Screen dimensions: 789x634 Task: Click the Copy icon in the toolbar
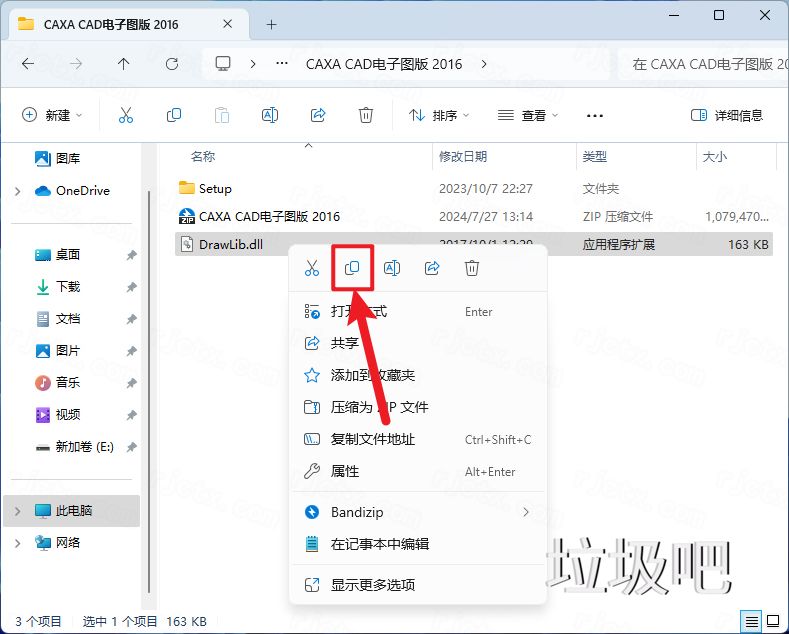click(174, 115)
